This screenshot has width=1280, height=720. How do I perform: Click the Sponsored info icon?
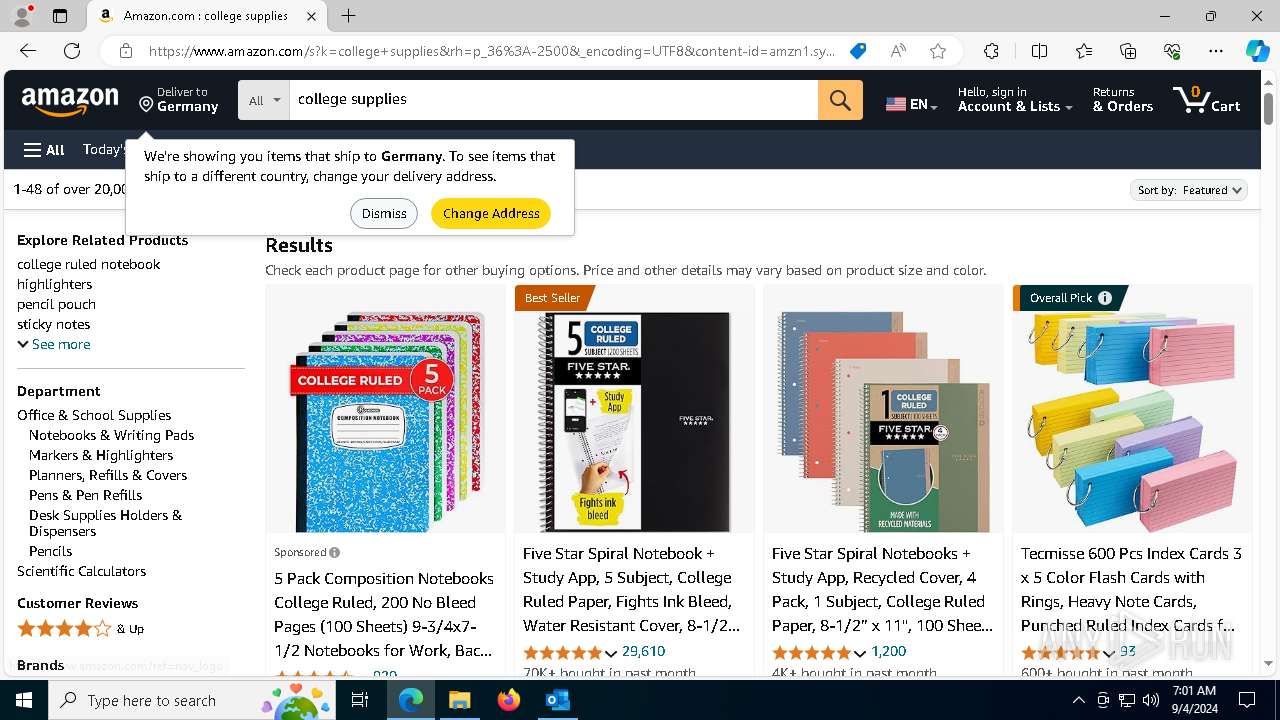335,552
